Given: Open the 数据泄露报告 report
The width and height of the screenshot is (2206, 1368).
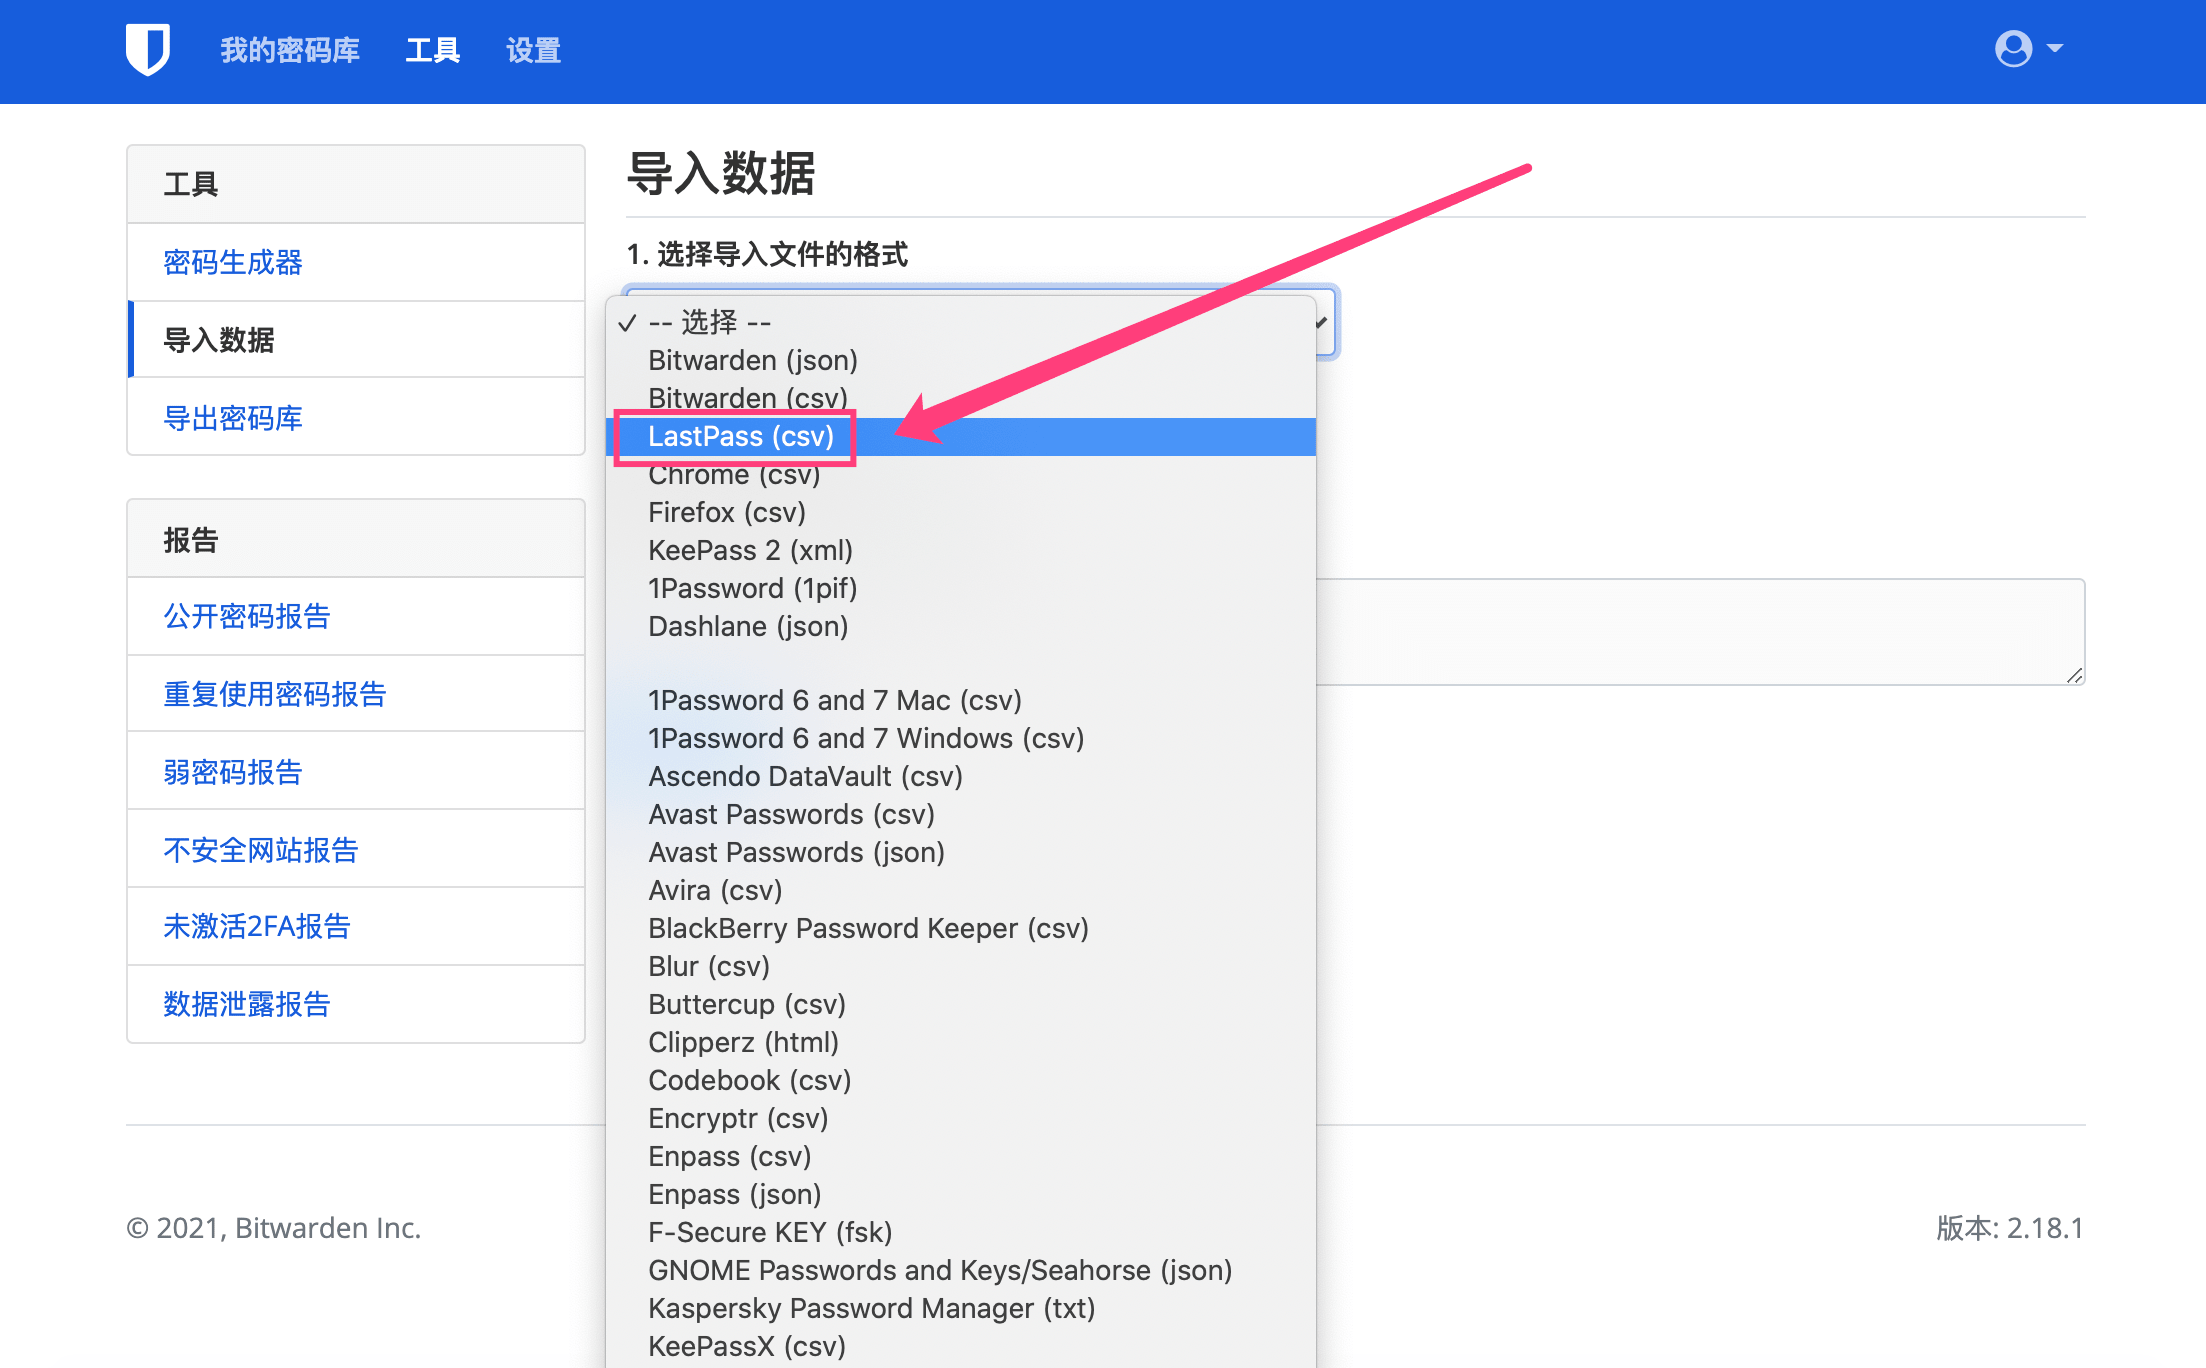Looking at the screenshot, I should [x=247, y=1004].
